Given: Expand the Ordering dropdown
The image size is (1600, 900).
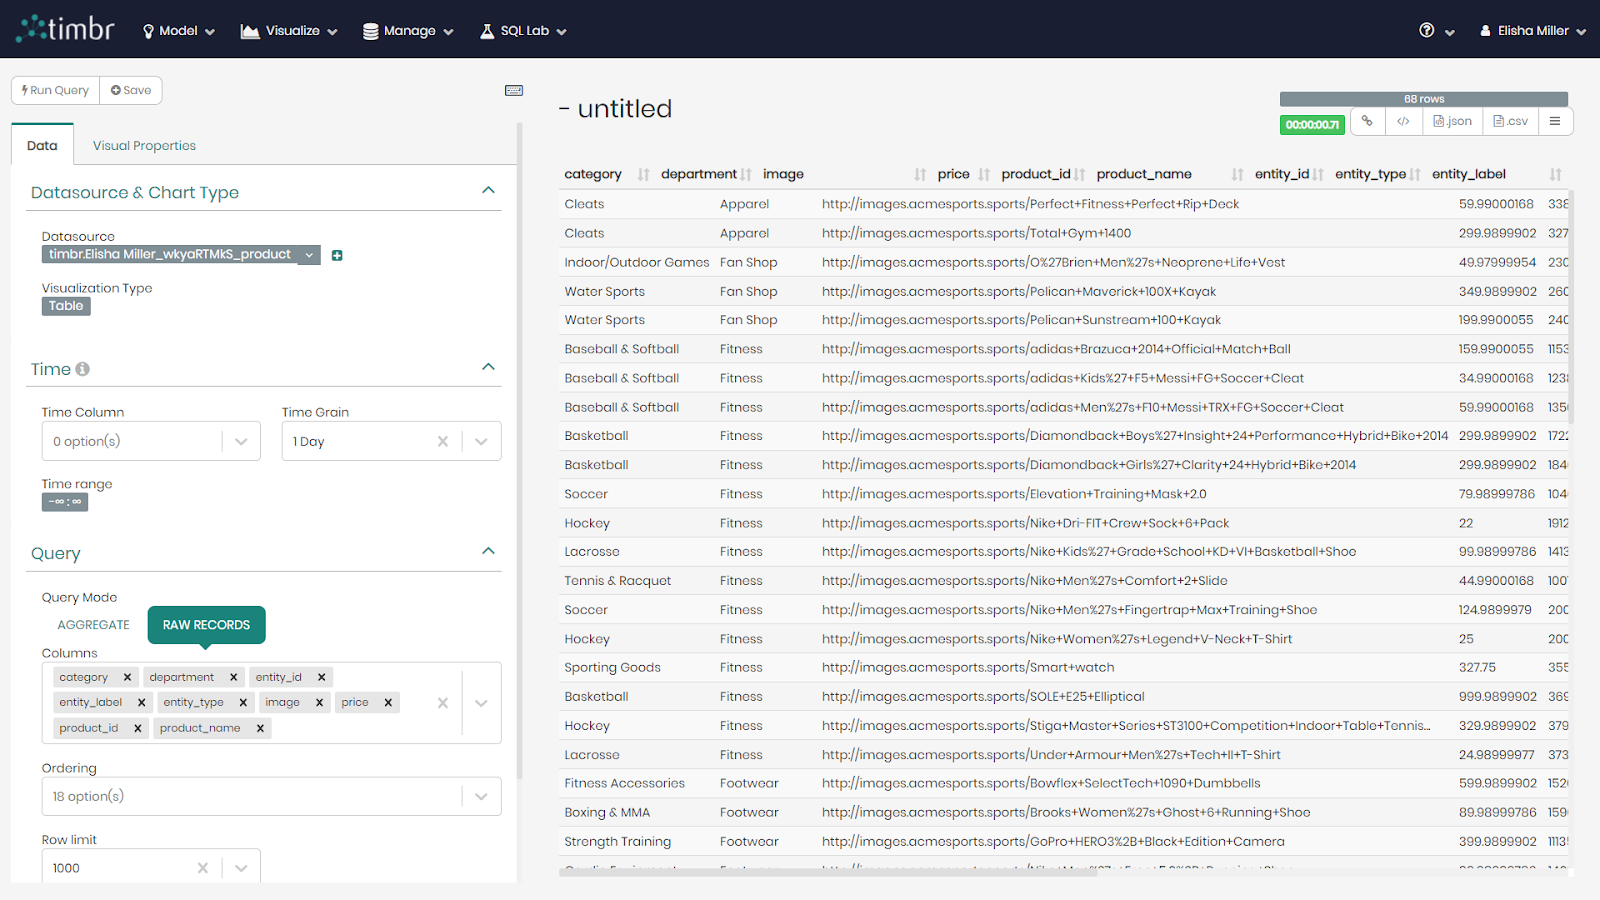Looking at the screenshot, I should click(x=481, y=796).
